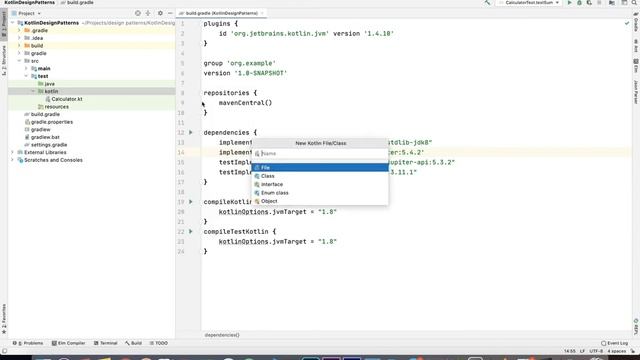Open the Elm Compiler tool window

[69, 343]
